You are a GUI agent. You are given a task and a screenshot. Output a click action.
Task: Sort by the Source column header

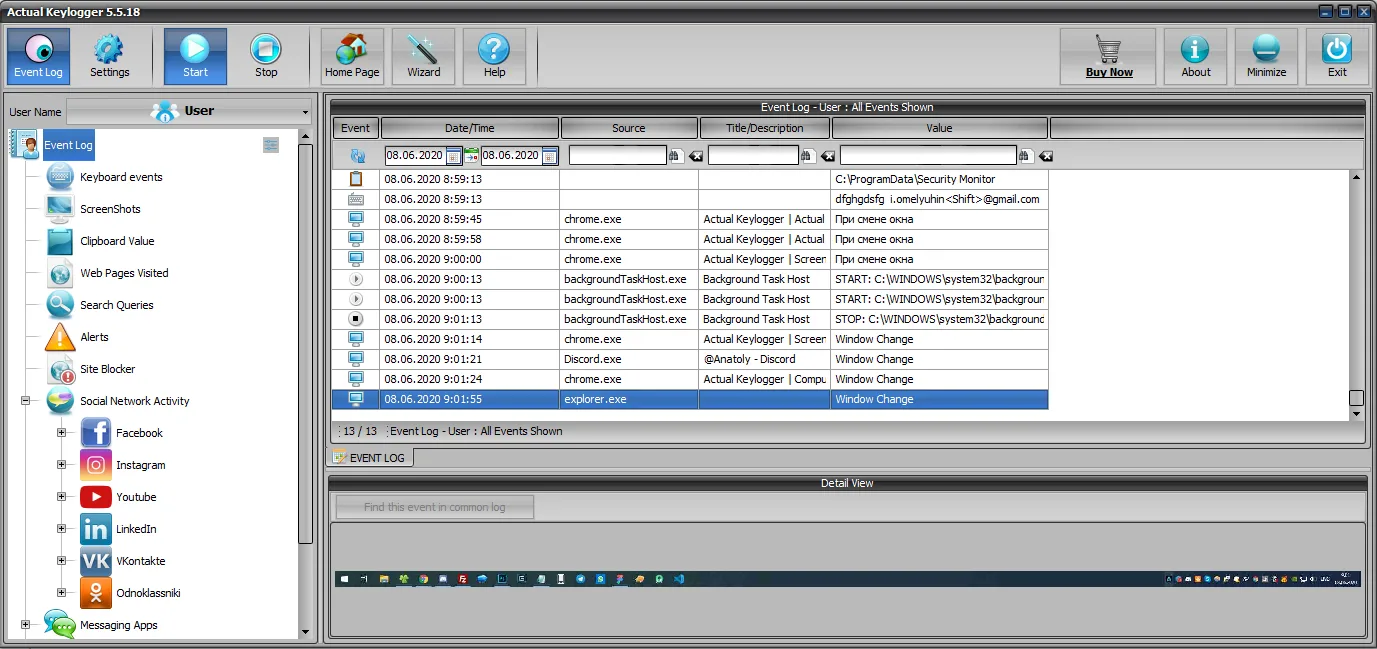click(628, 128)
